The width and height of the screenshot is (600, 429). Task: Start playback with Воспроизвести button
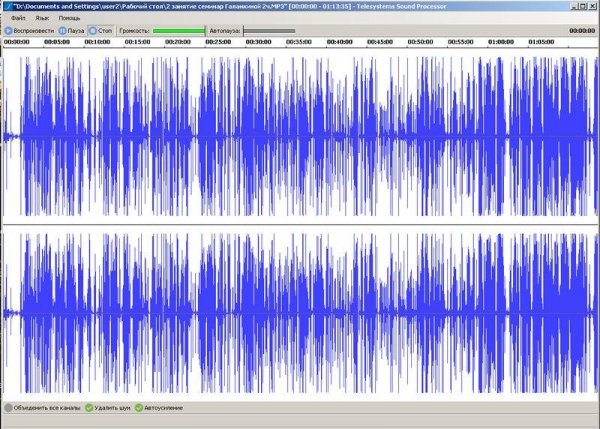click(x=29, y=31)
